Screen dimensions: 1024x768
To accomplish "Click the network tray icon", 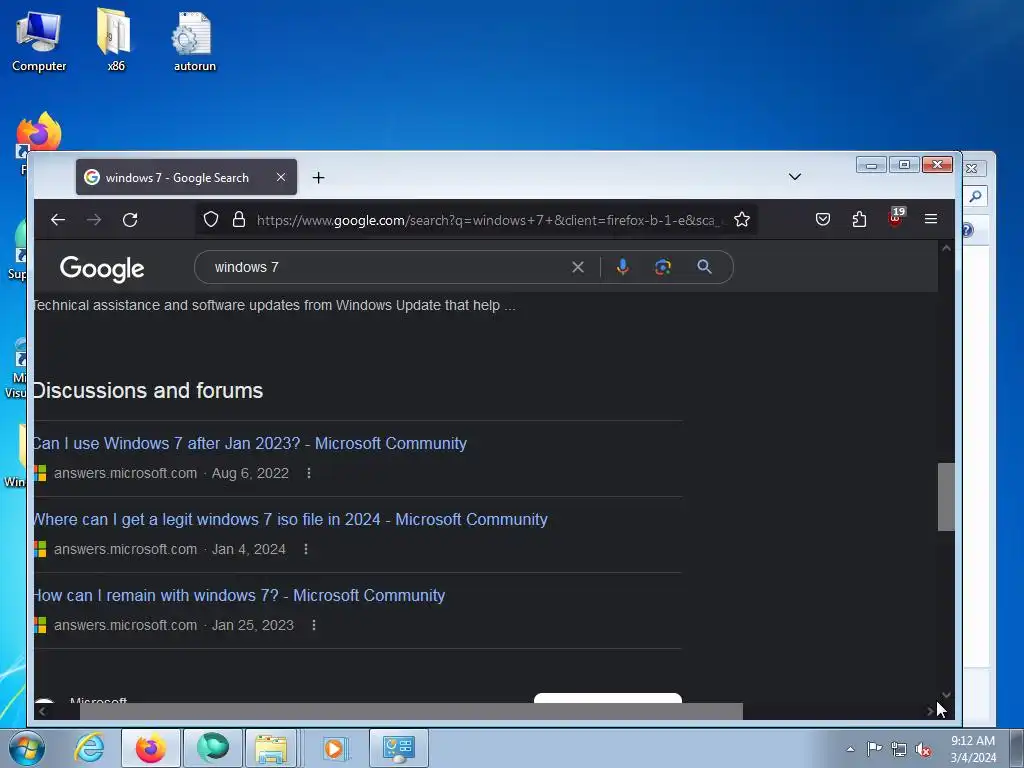I will pyautogui.click(x=899, y=749).
